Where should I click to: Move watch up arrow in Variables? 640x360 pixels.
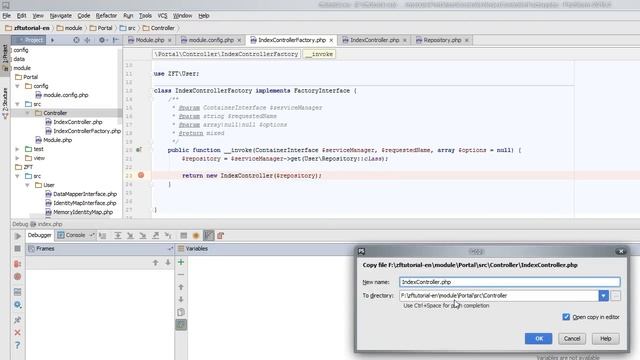click(181, 287)
